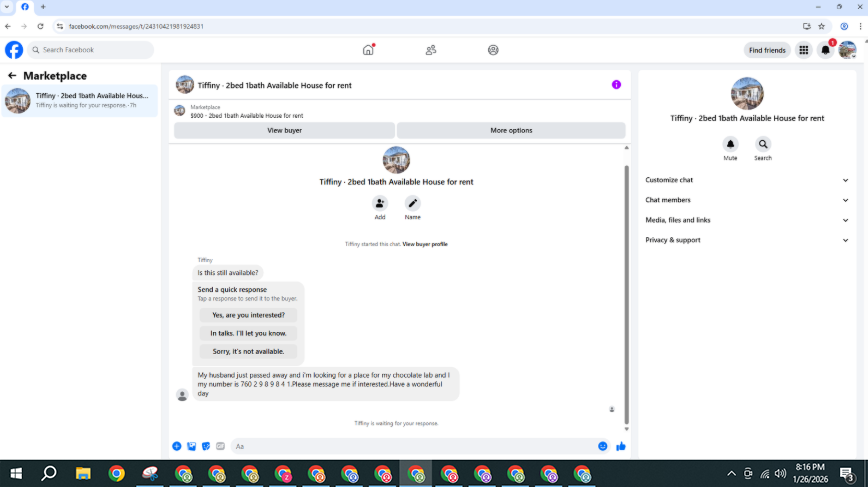Open the first Chrome icon on the taskbar

(116, 474)
